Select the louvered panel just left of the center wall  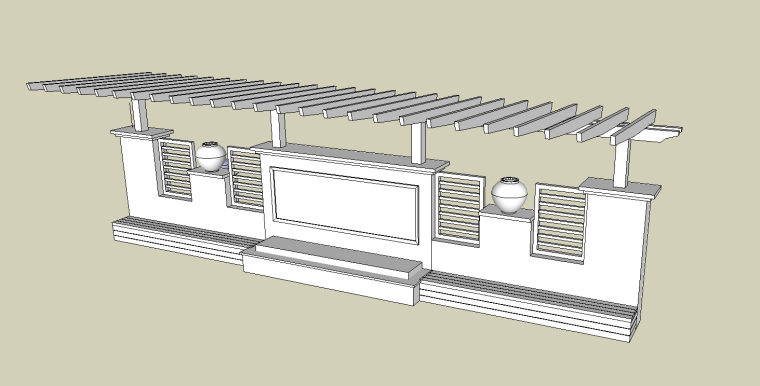[246, 179]
